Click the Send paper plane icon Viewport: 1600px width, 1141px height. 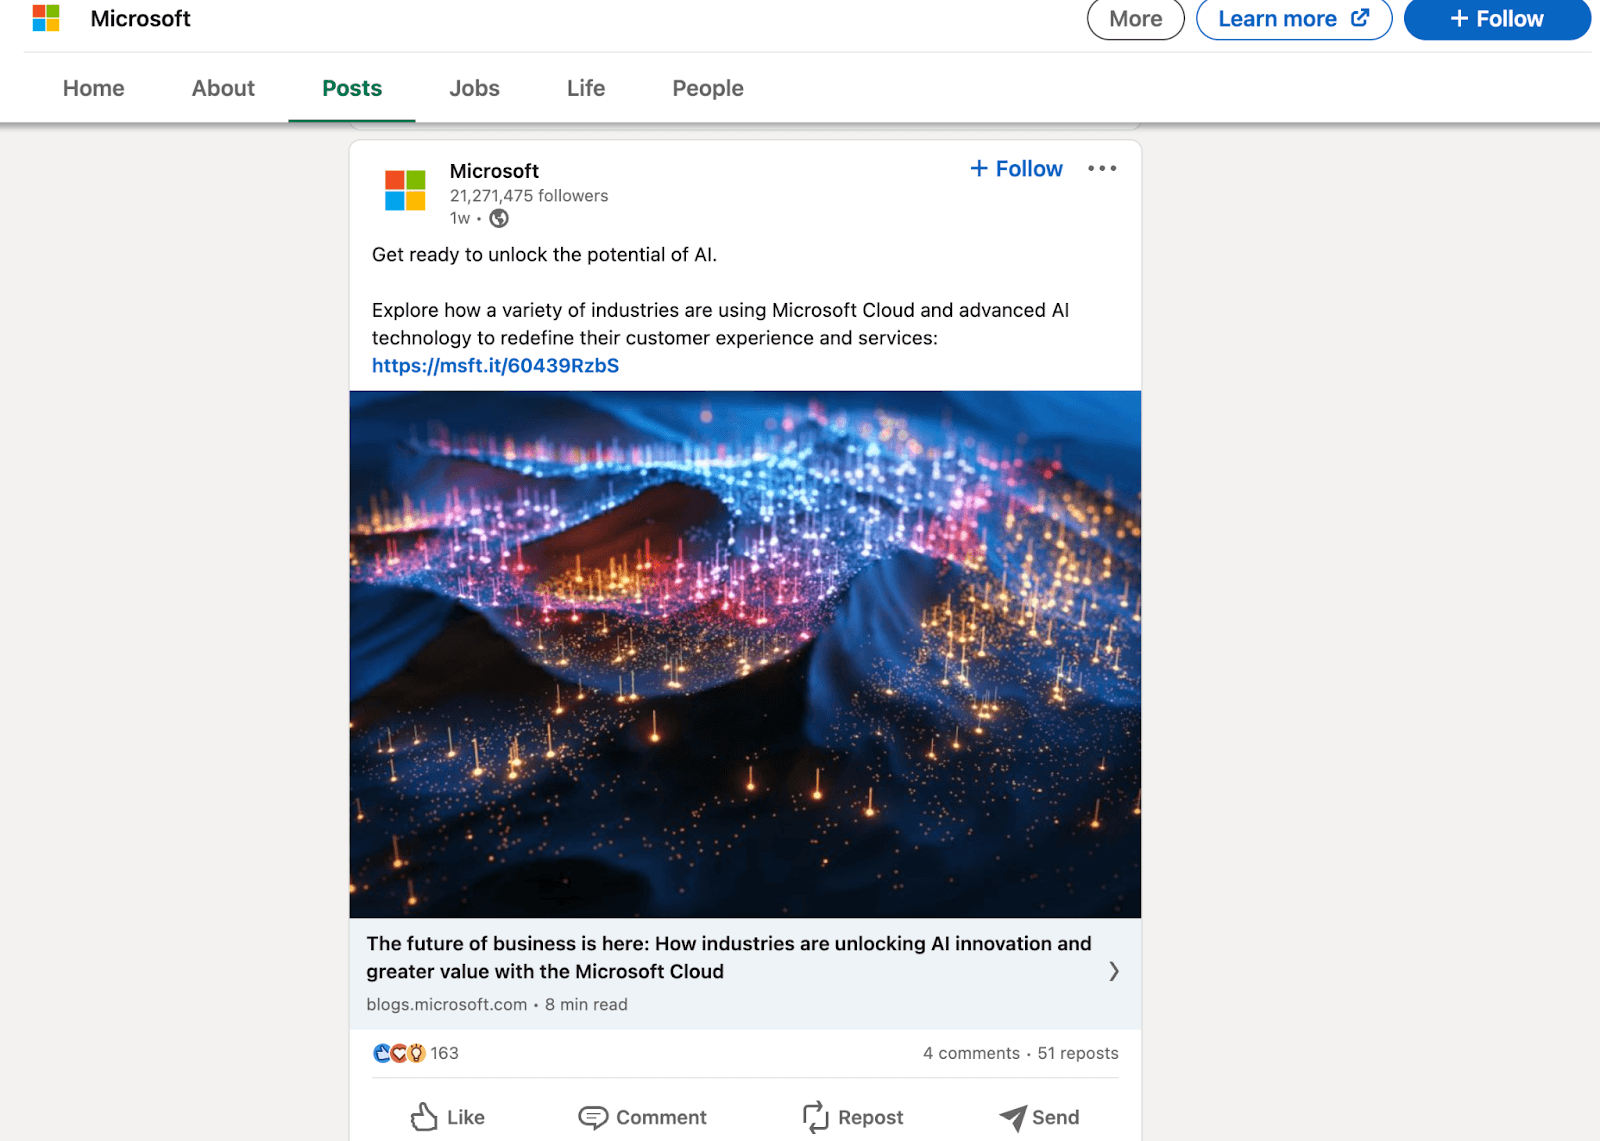point(1012,1117)
